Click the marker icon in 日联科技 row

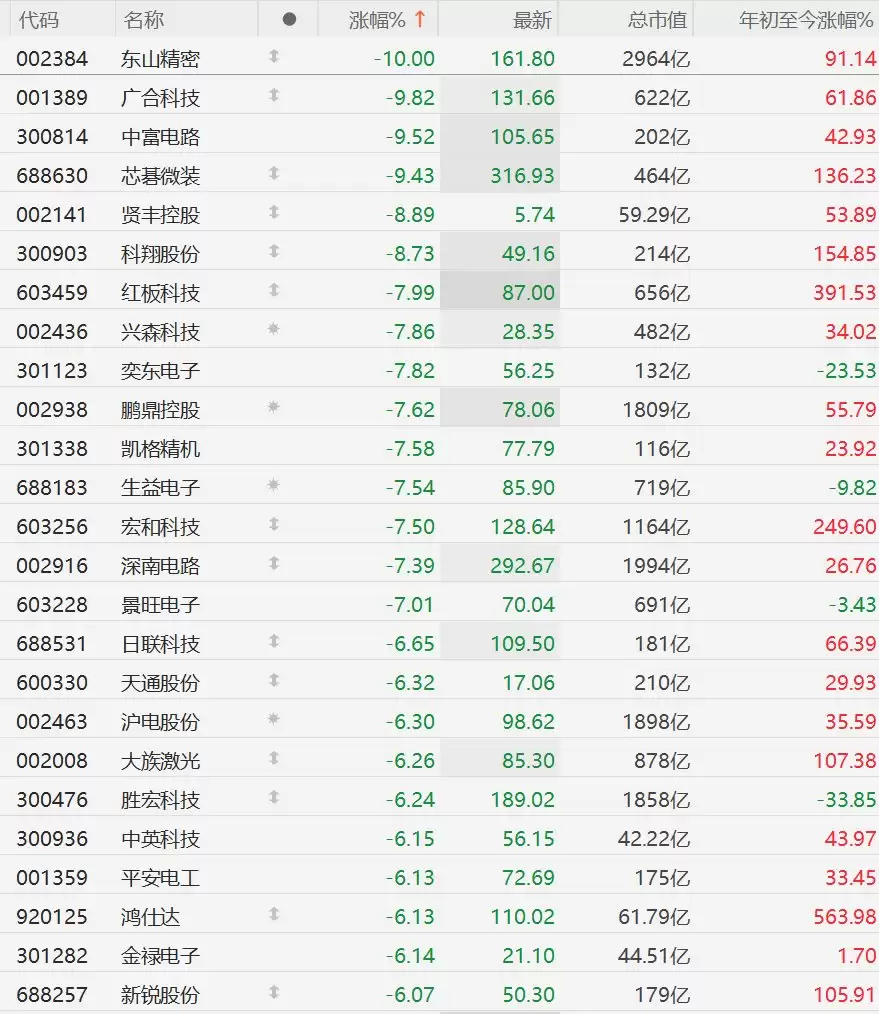[x=274, y=642]
